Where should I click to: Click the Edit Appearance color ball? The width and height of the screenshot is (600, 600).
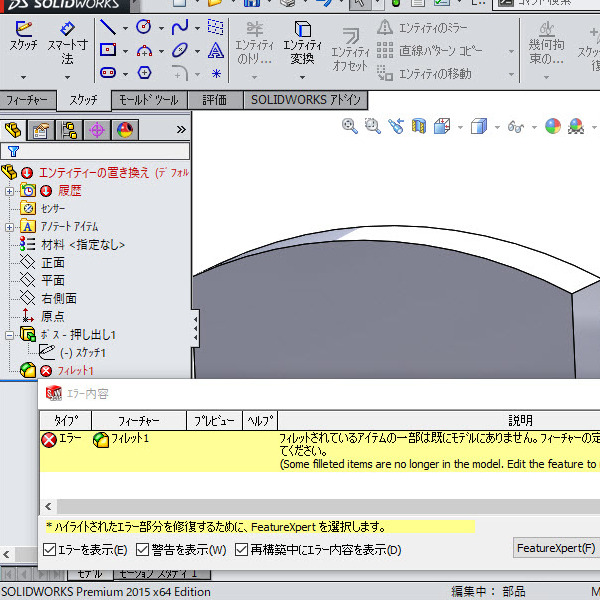553,126
